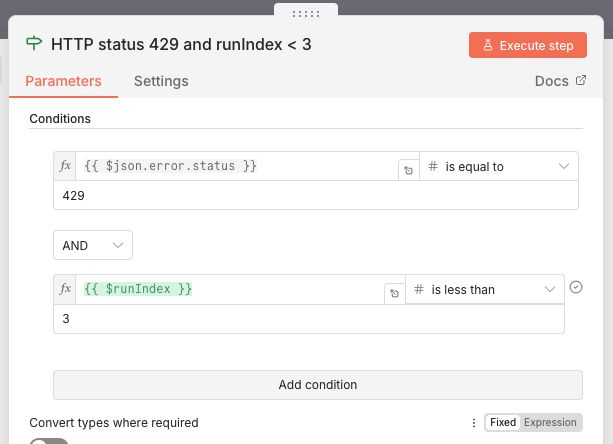Viewport: 613px width, 444px height.
Task: Open the 'is equal to' operator dropdown
Action: pyautogui.click(x=499, y=166)
